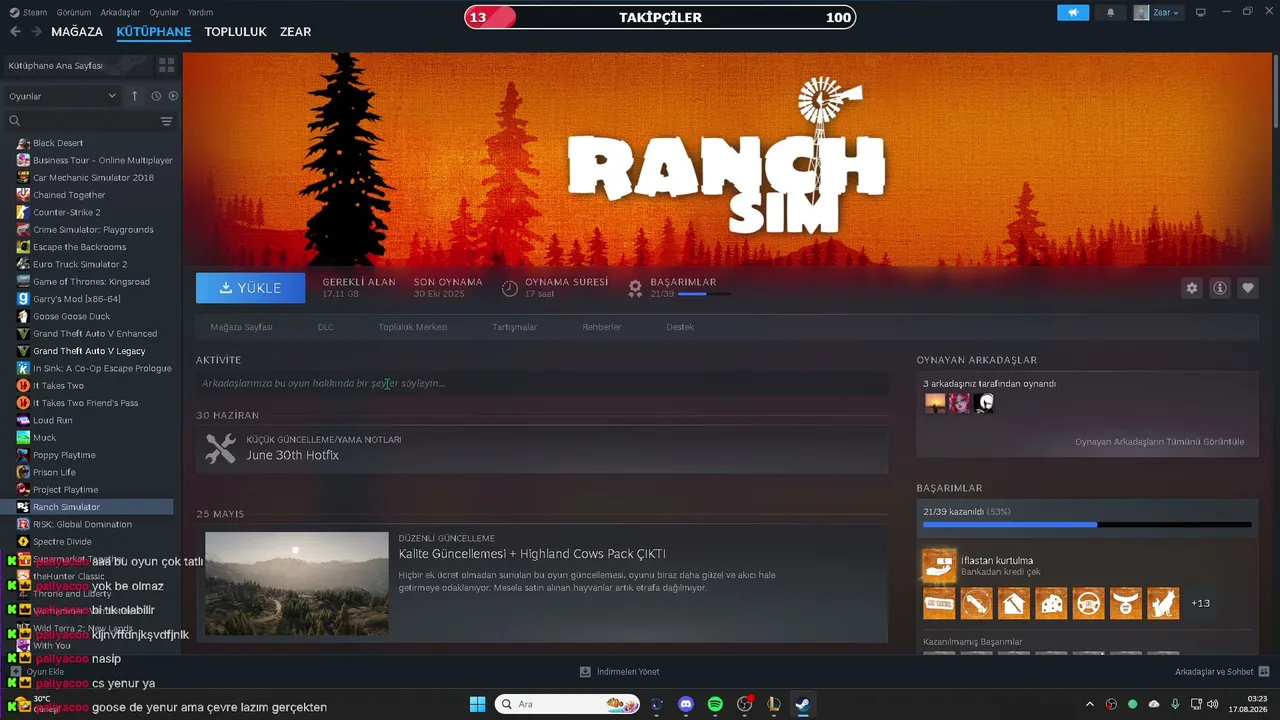Show the +13 more achievements
Viewport: 1280px width, 720px height.
pyautogui.click(x=1201, y=603)
